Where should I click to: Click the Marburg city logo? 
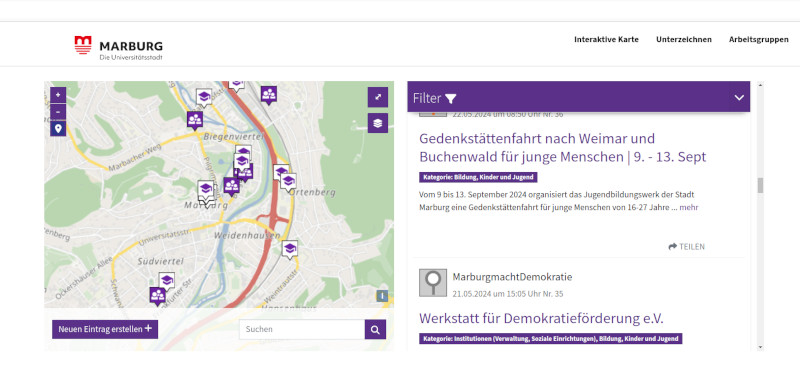click(x=118, y=48)
